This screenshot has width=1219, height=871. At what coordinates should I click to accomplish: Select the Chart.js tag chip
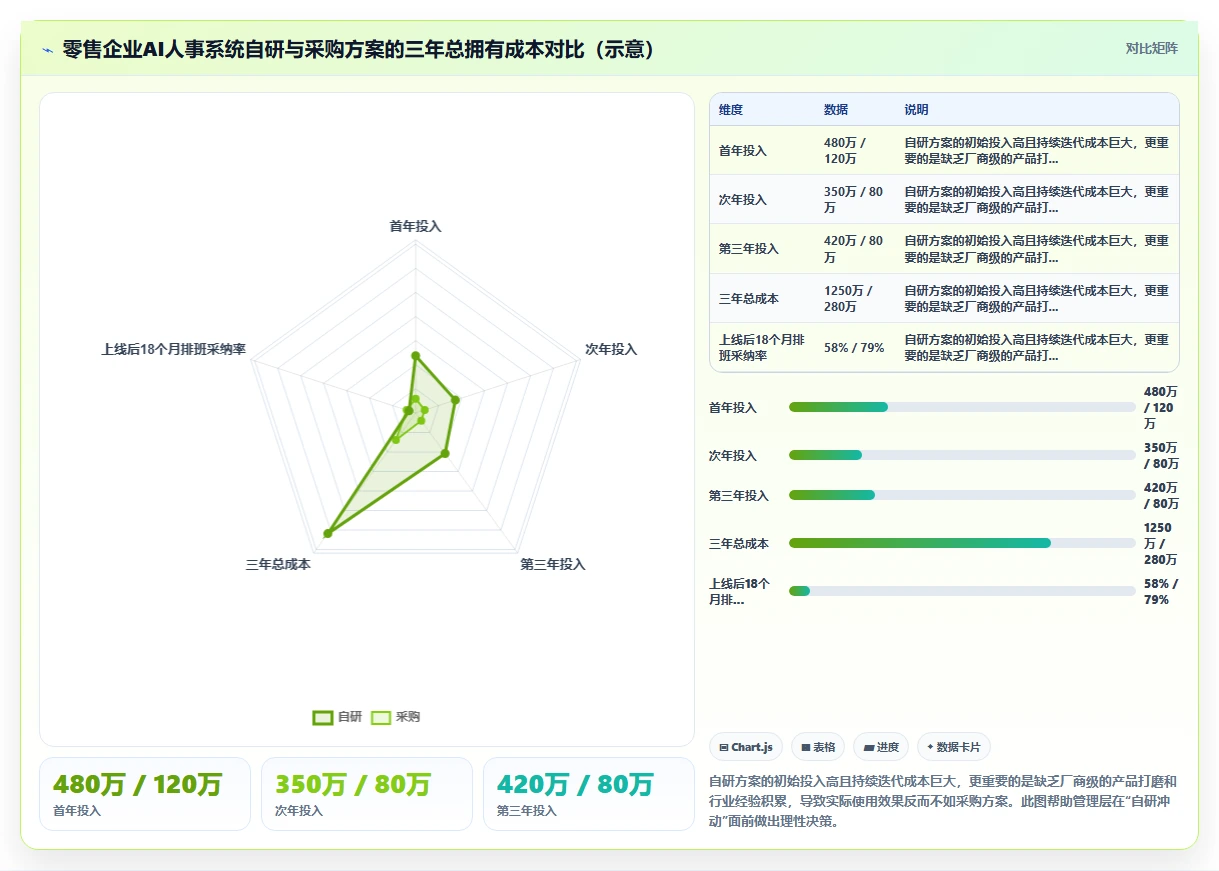pos(746,747)
